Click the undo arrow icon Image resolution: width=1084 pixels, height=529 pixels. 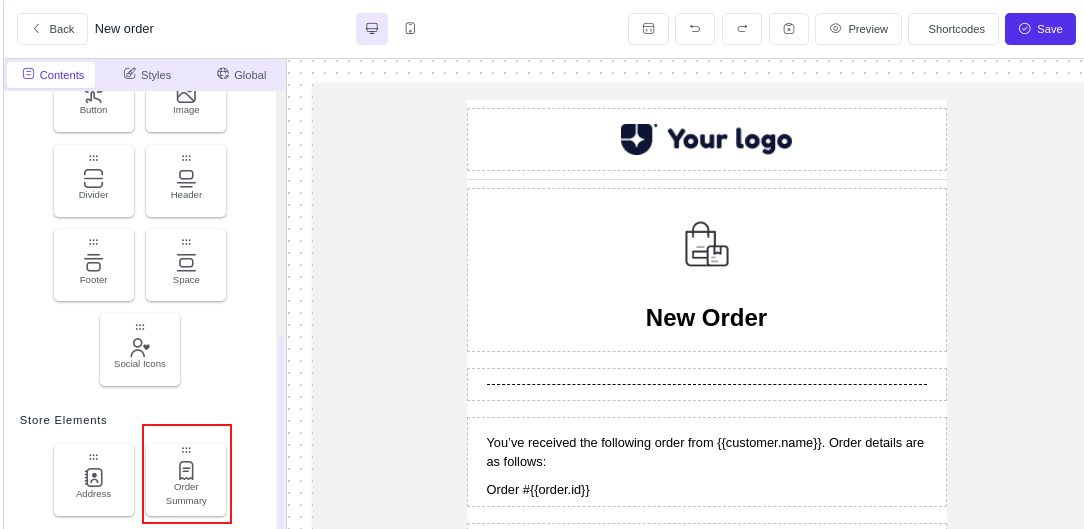point(695,29)
